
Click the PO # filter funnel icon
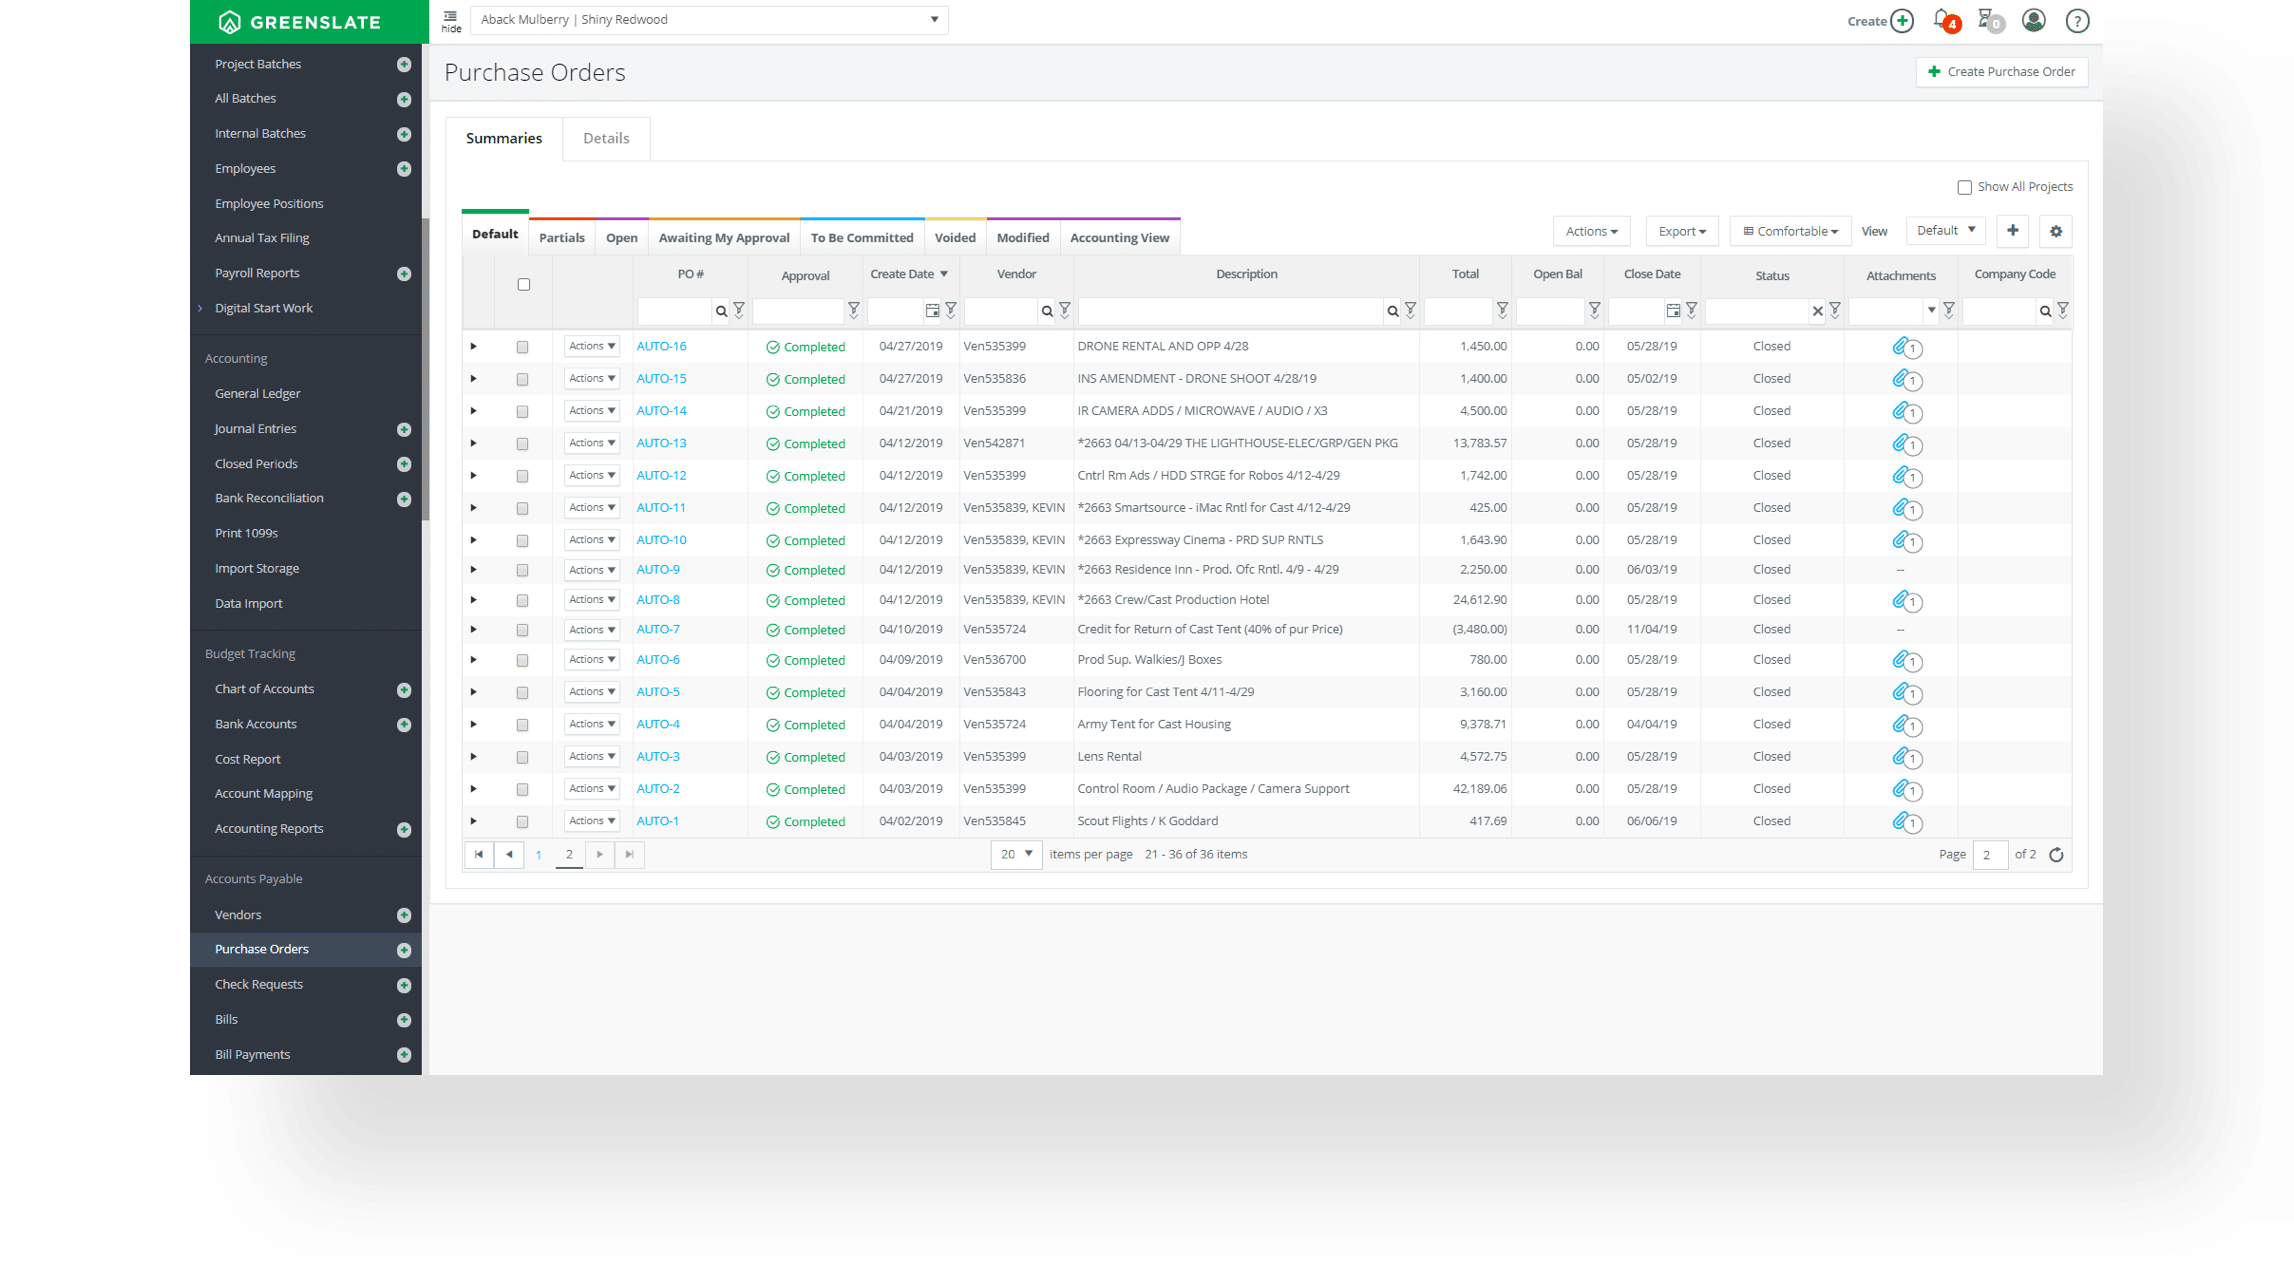click(739, 311)
